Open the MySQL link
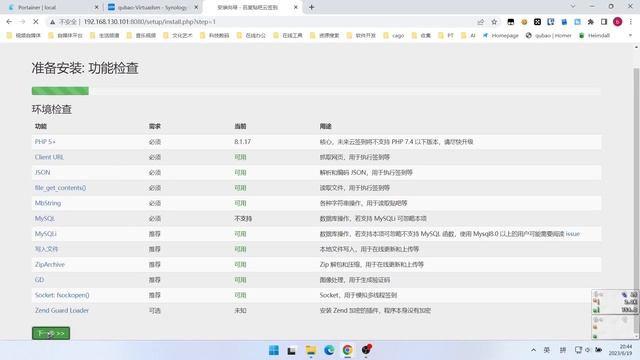 (x=44, y=218)
